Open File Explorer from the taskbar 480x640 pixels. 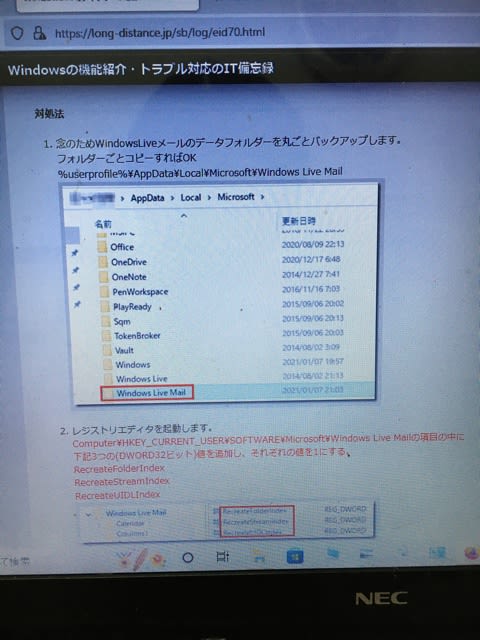(258, 556)
